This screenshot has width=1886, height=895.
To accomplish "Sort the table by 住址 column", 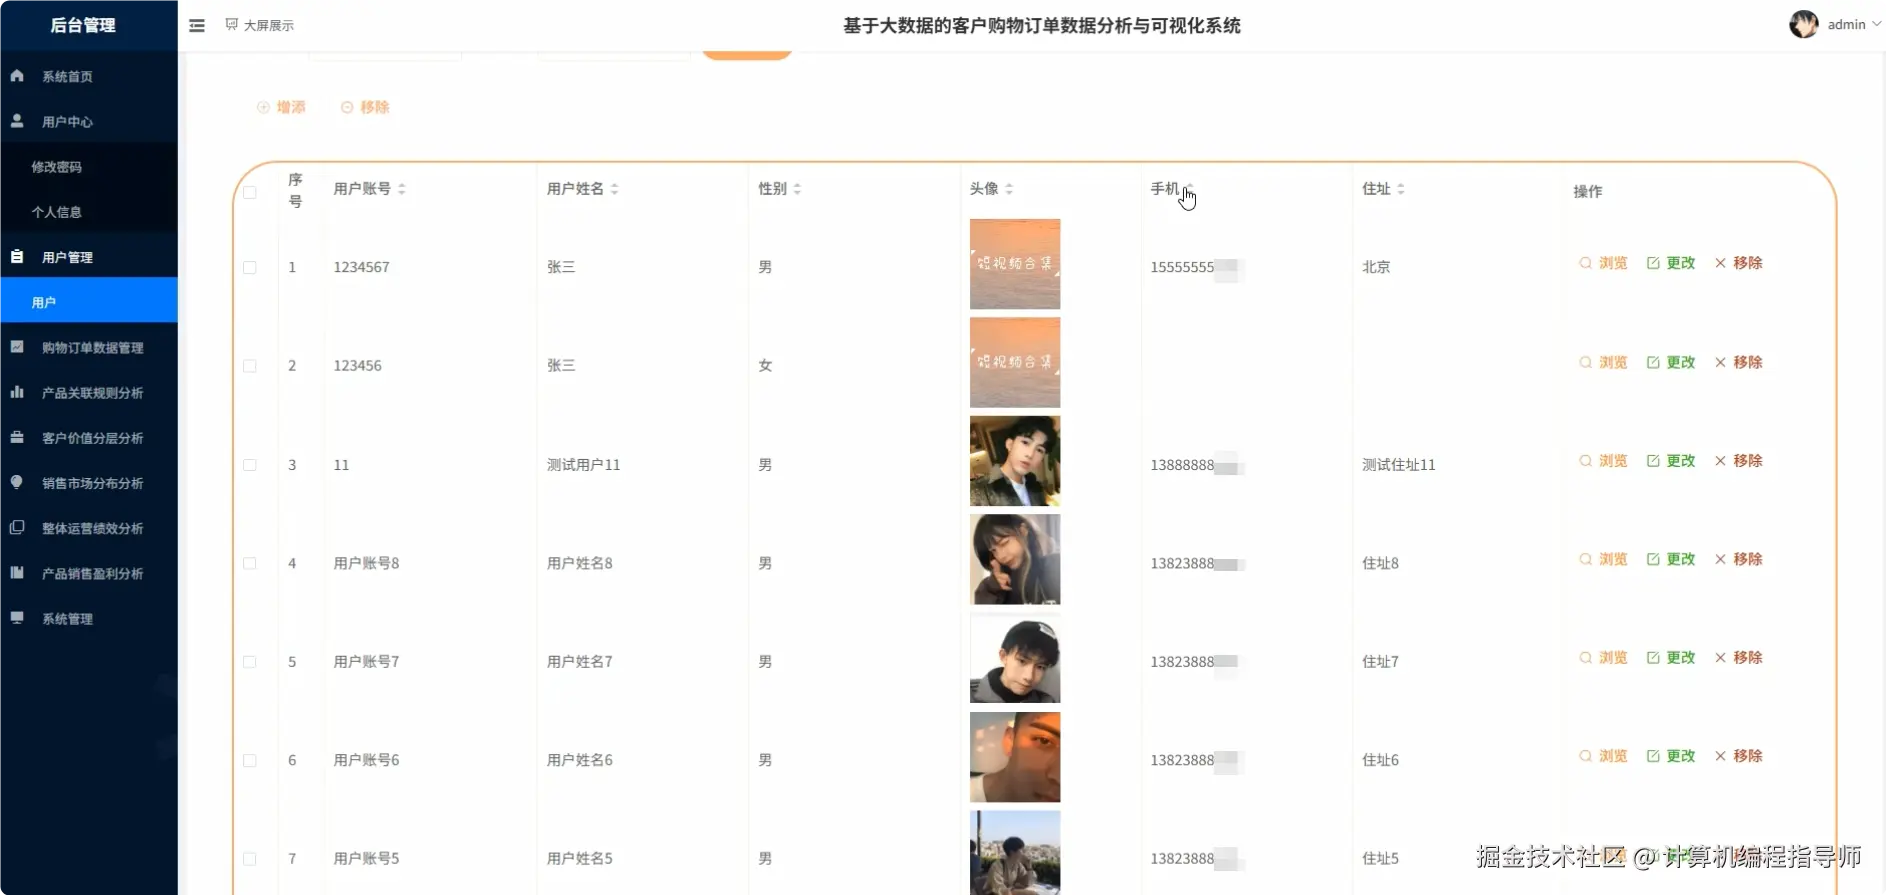I will (x=1401, y=189).
